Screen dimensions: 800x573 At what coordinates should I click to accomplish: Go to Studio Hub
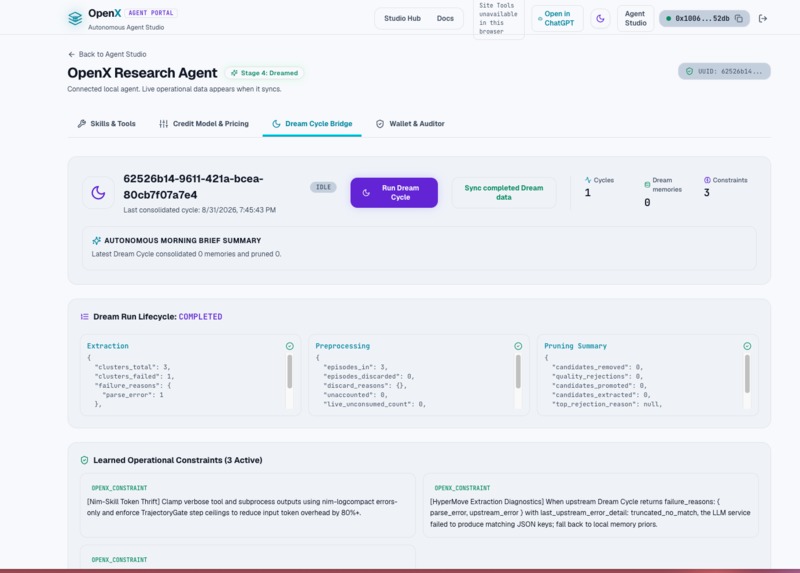click(x=402, y=18)
